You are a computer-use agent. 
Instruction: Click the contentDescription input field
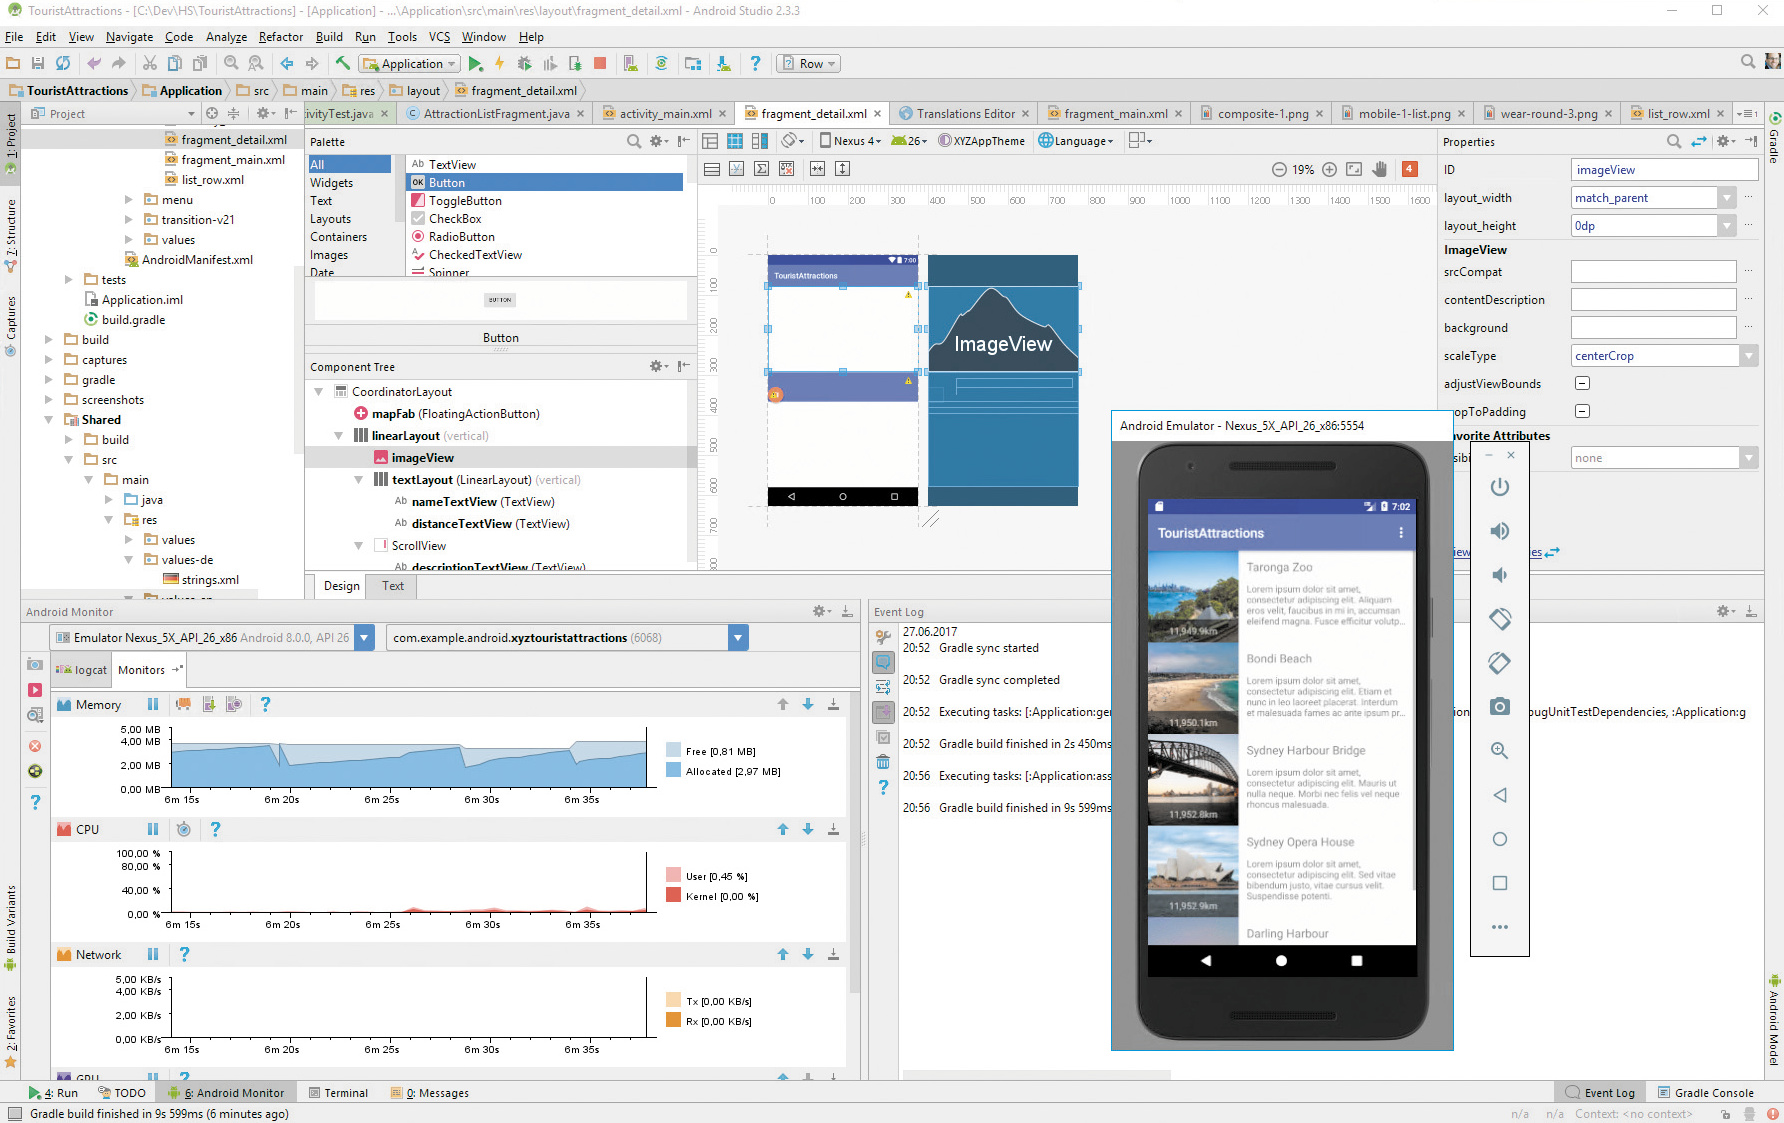[1653, 300]
